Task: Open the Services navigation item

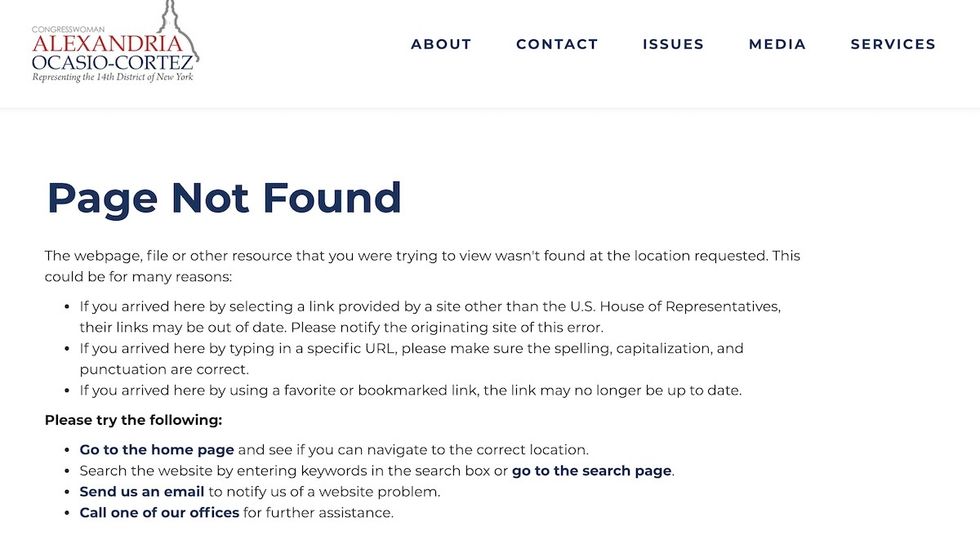Action: pos(893,44)
